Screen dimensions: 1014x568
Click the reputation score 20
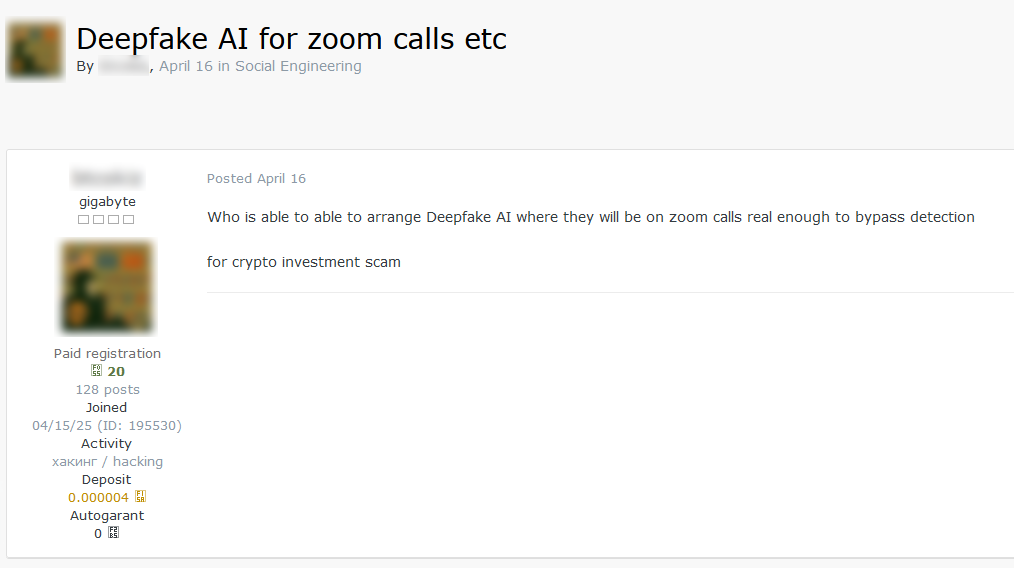[x=116, y=371]
